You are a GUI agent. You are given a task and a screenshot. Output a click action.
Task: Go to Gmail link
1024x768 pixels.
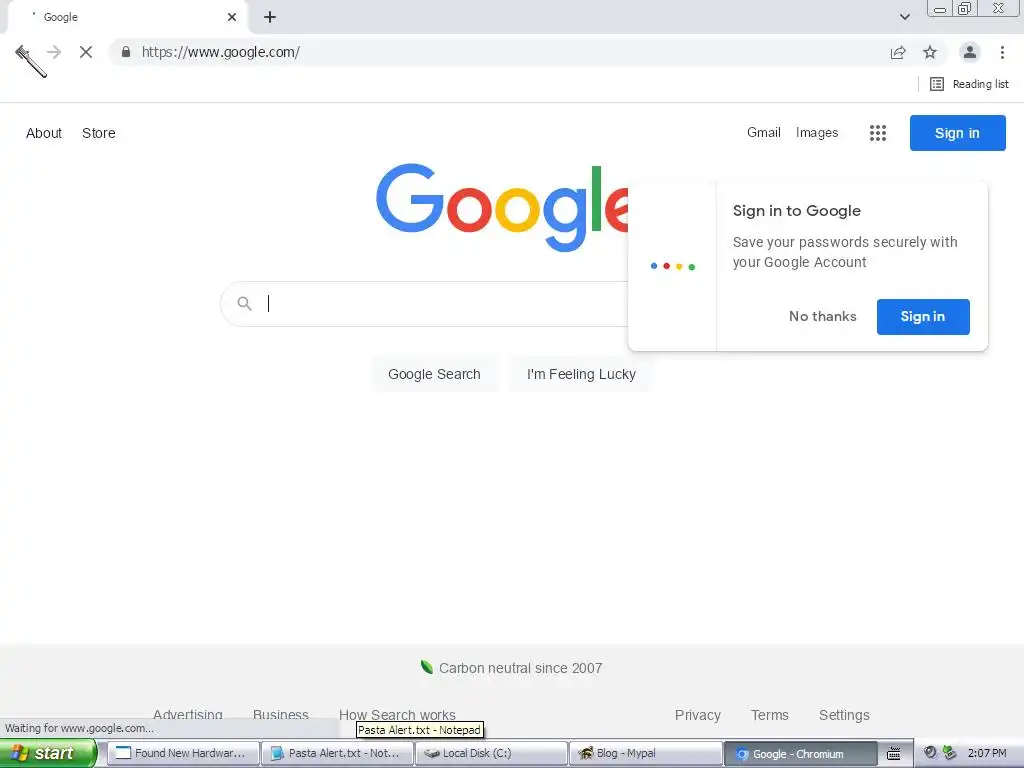click(x=763, y=133)
